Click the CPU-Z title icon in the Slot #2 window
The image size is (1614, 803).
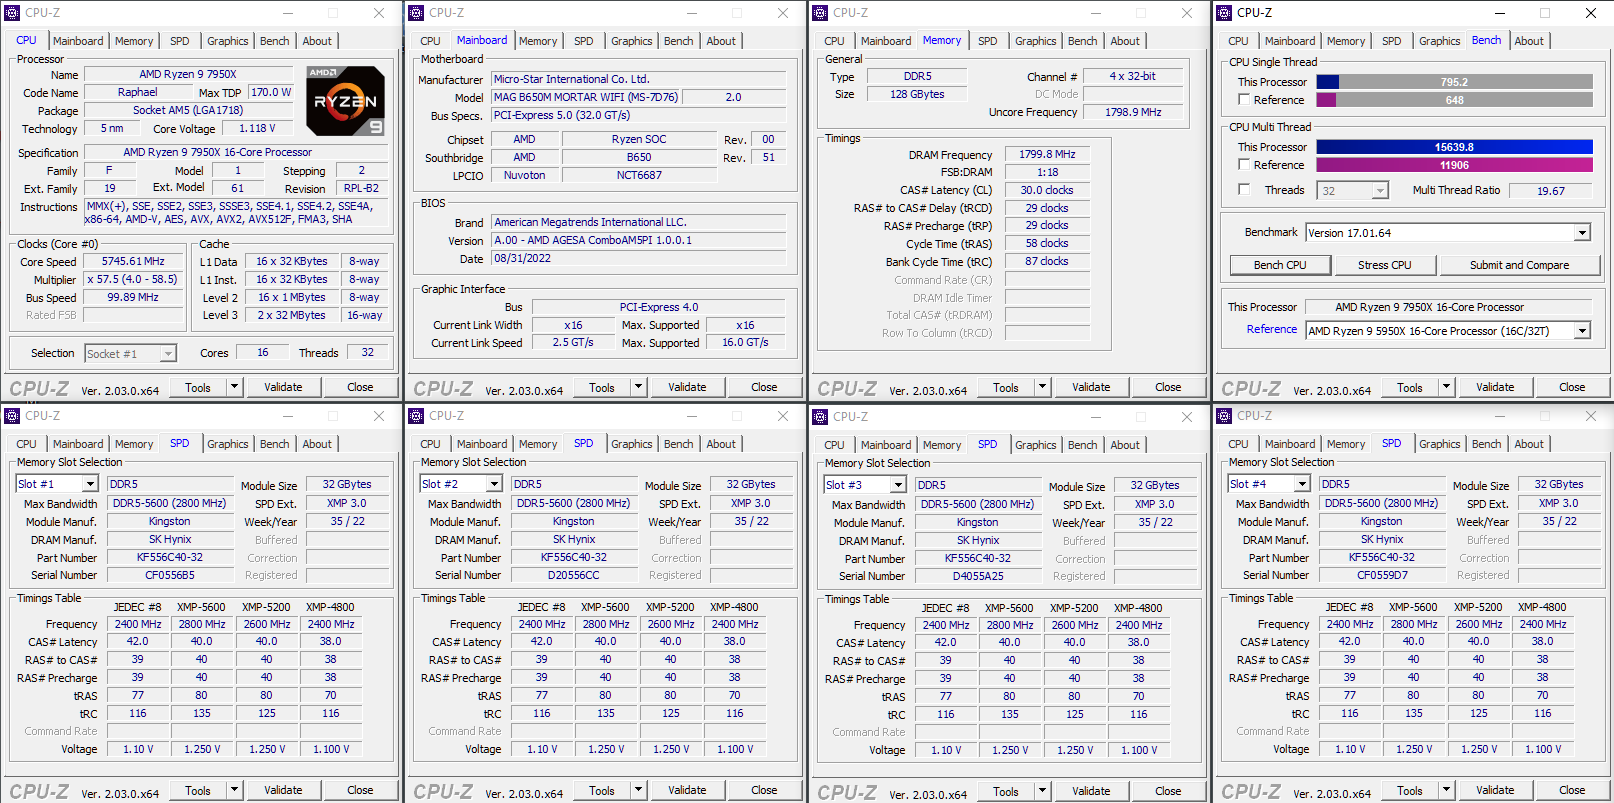tap(417, 416)
